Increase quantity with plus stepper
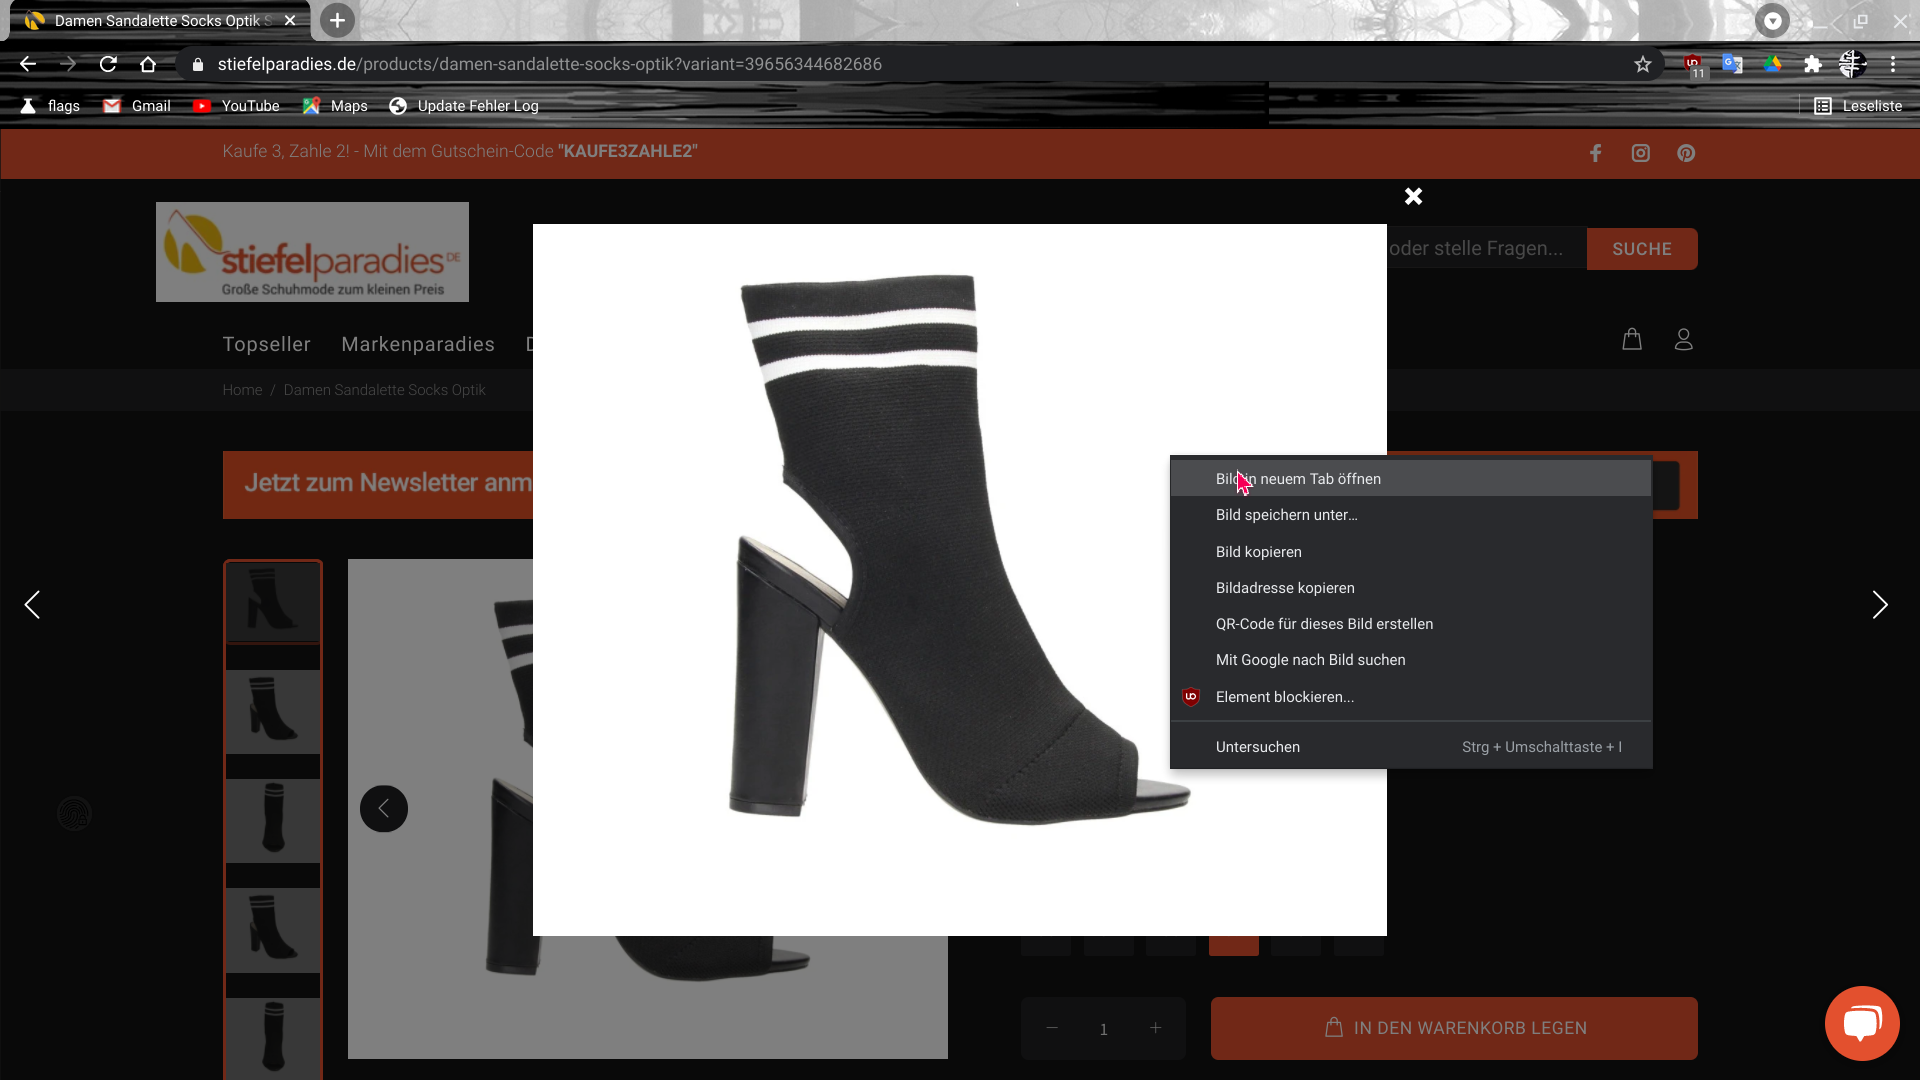This screenshot has height=1080, width=1920. tap(1155, 1028)
